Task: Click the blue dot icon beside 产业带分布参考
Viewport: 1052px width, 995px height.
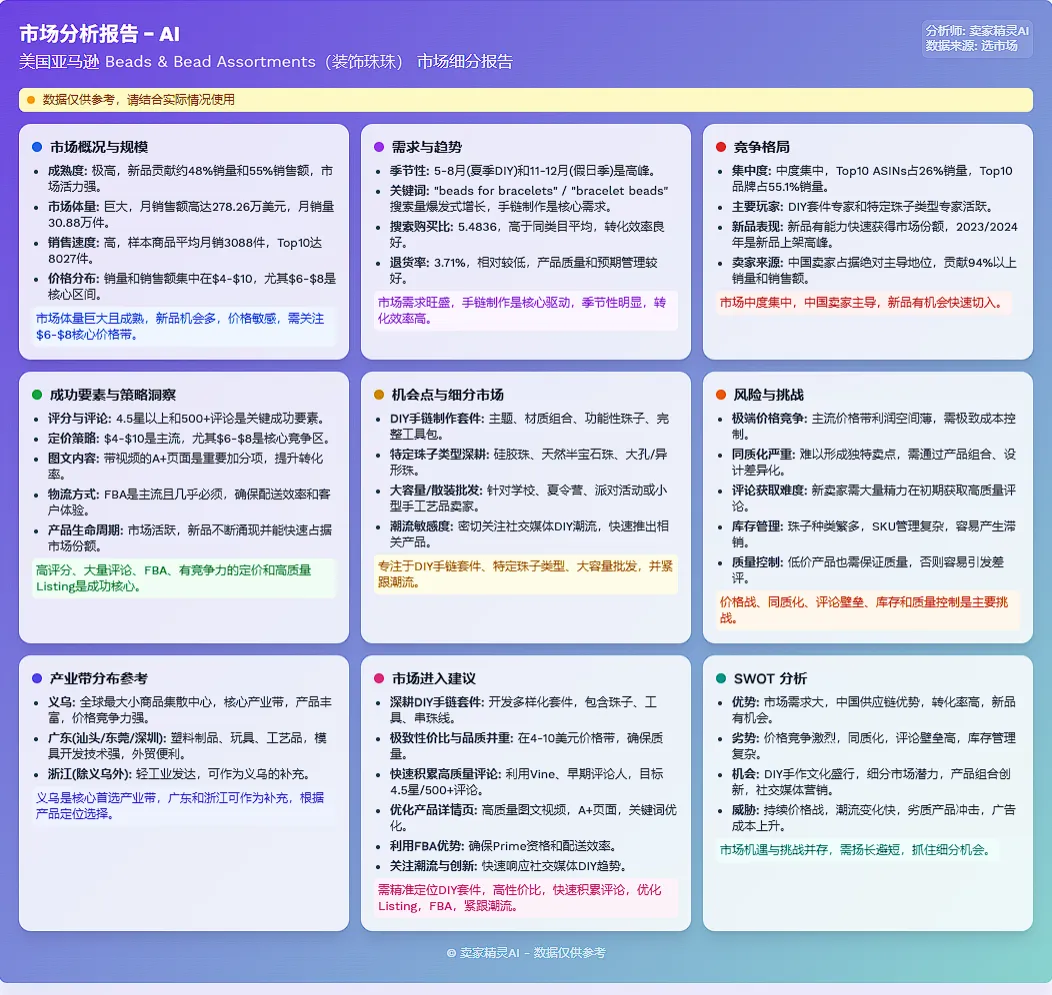Action: tap(37, 679)
